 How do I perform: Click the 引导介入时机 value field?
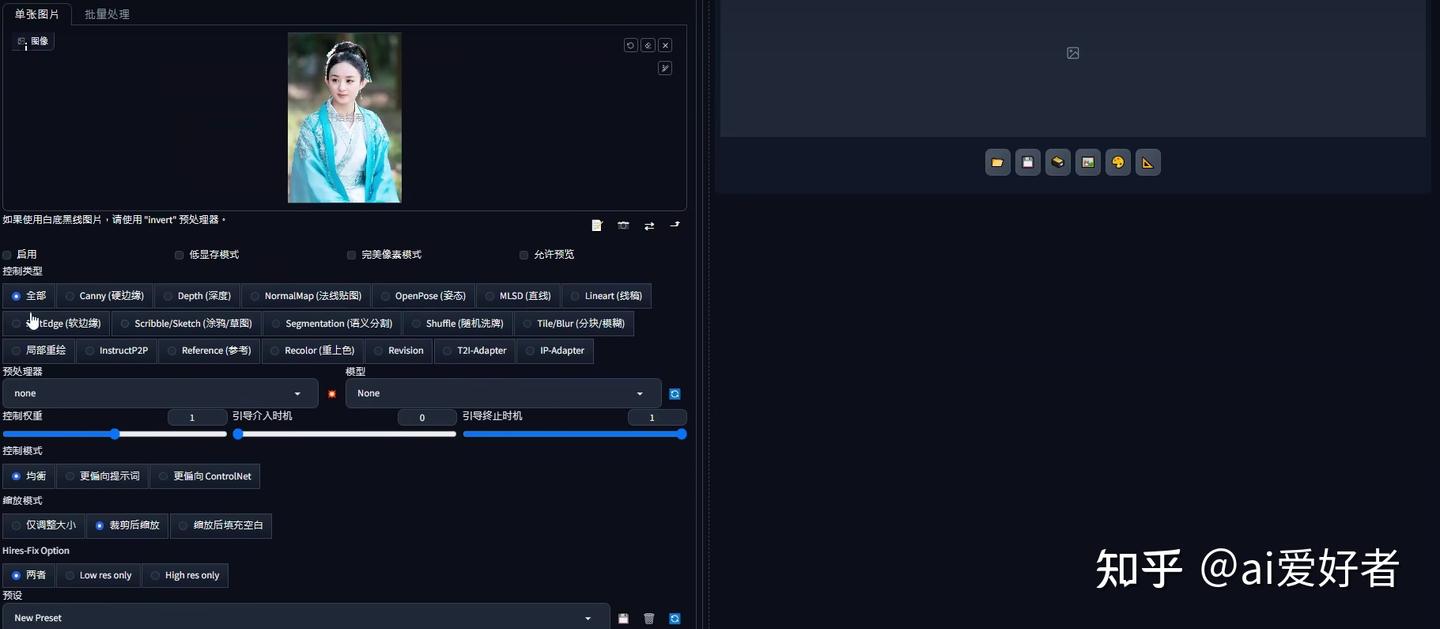tap(427, 417)
